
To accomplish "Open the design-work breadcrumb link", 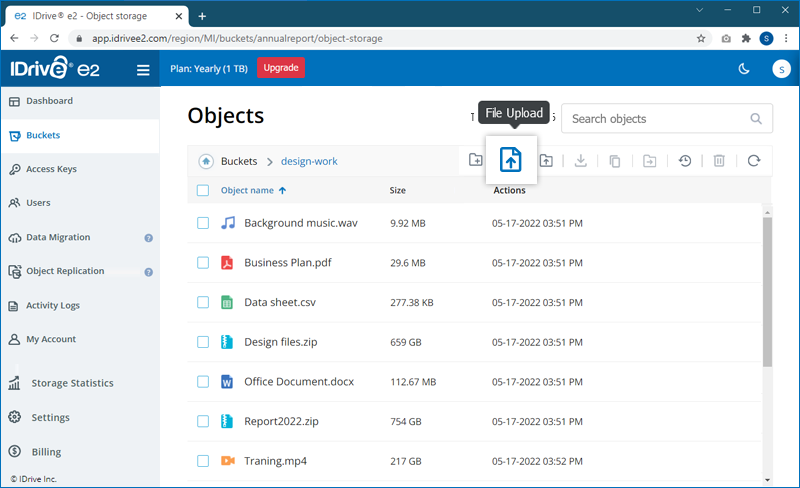I will coord(309,161).
